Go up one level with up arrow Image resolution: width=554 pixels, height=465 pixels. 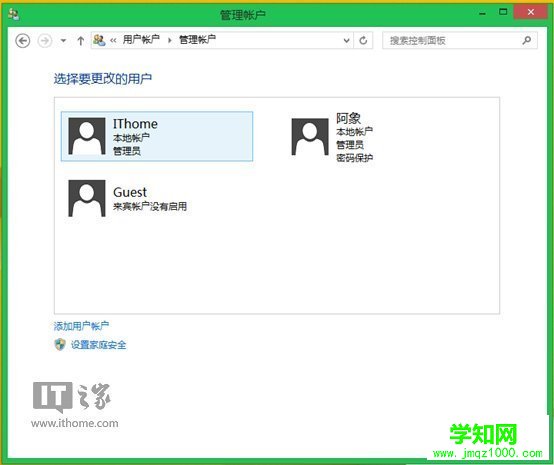pyautogui.click(x=81, y=41)
